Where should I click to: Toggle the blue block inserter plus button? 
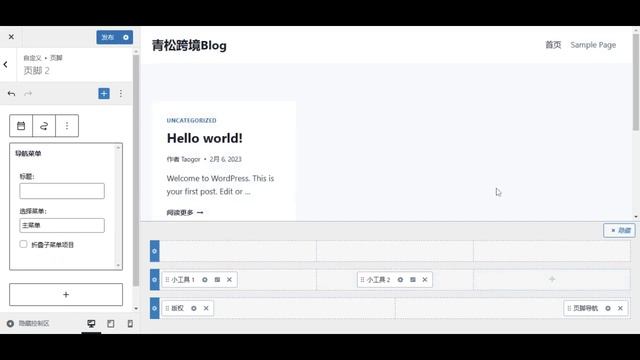pyautogui.click(x=104, y=93)
